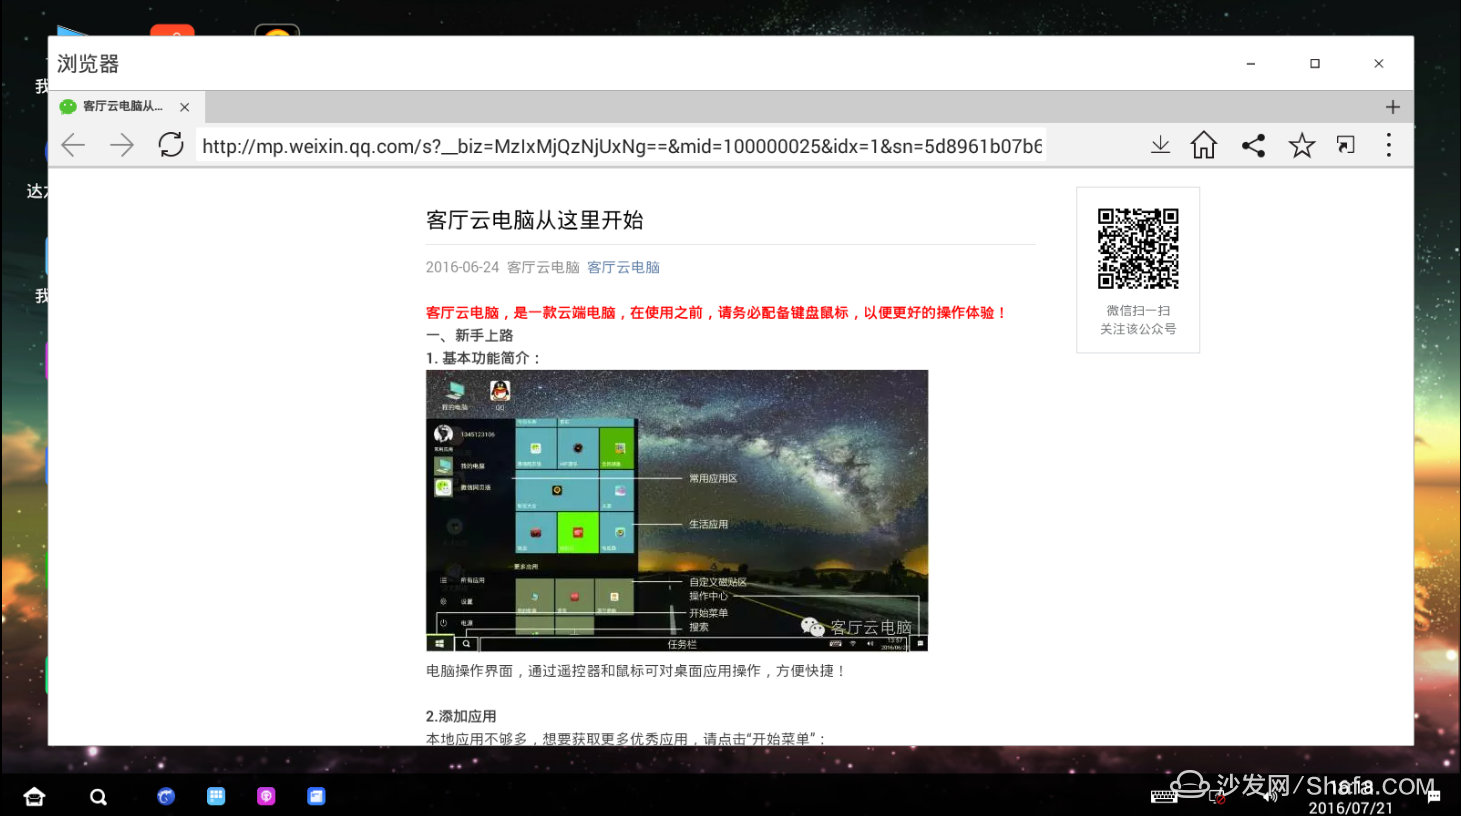Open the taskbar search magnifier
1461x816 pixels.
coord(98,797)
